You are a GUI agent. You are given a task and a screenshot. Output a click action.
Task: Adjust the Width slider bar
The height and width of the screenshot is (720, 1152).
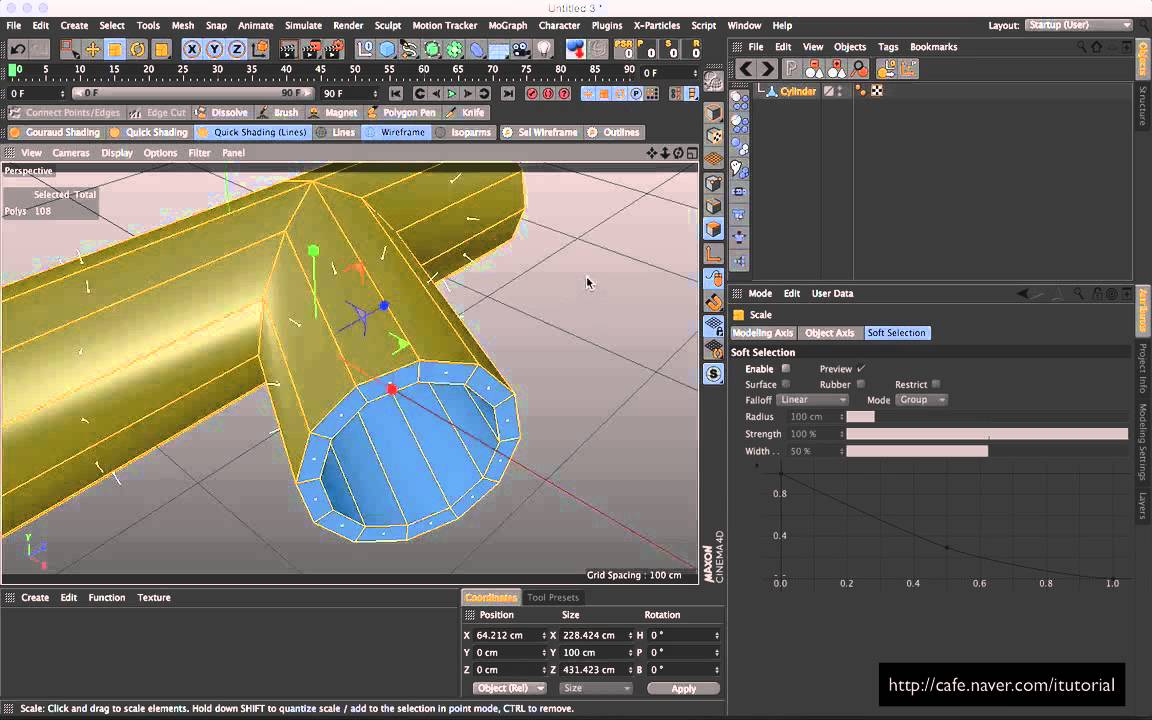coord(987,451)
